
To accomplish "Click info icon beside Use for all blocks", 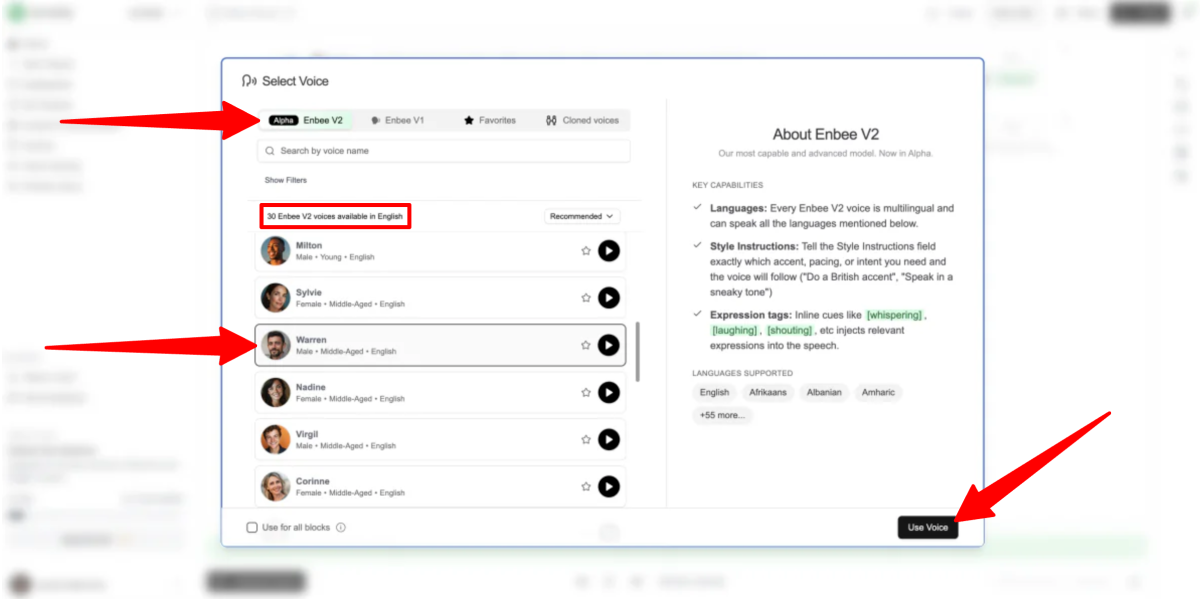I will (x=341, y=527).
